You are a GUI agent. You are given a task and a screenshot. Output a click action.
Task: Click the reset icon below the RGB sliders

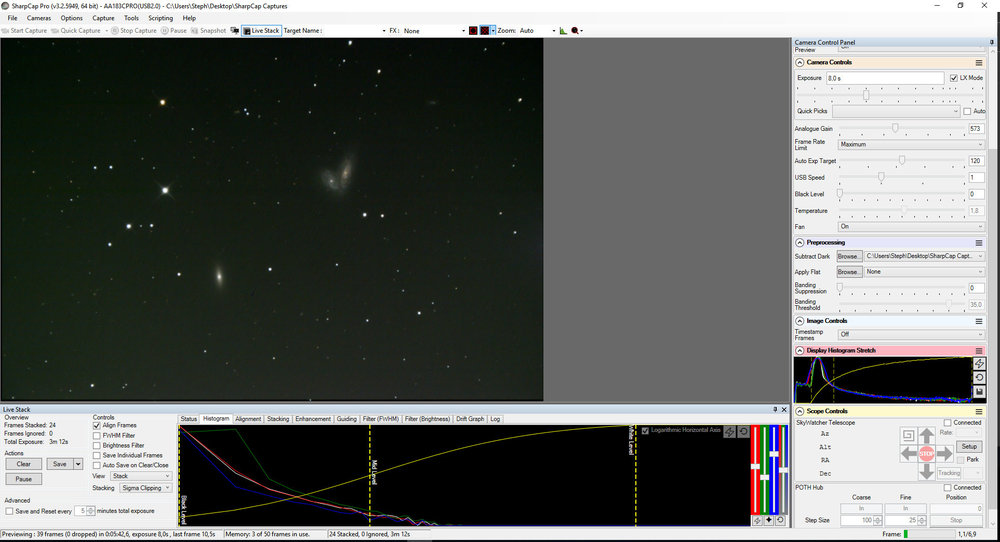(781, 520)
